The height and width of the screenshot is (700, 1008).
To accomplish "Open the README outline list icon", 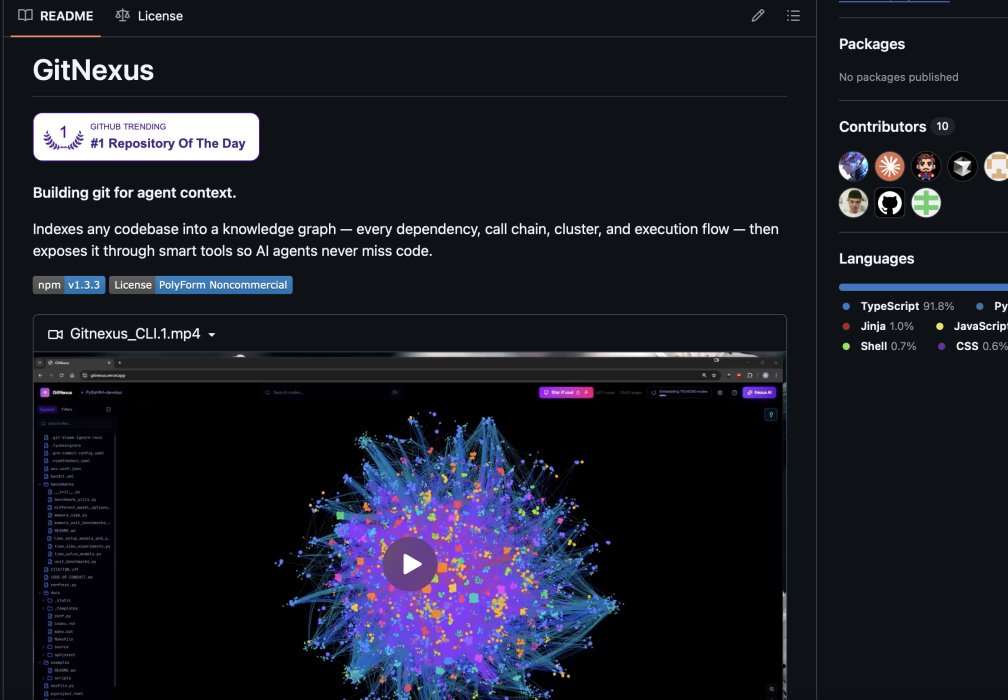I will coord(793,15).
